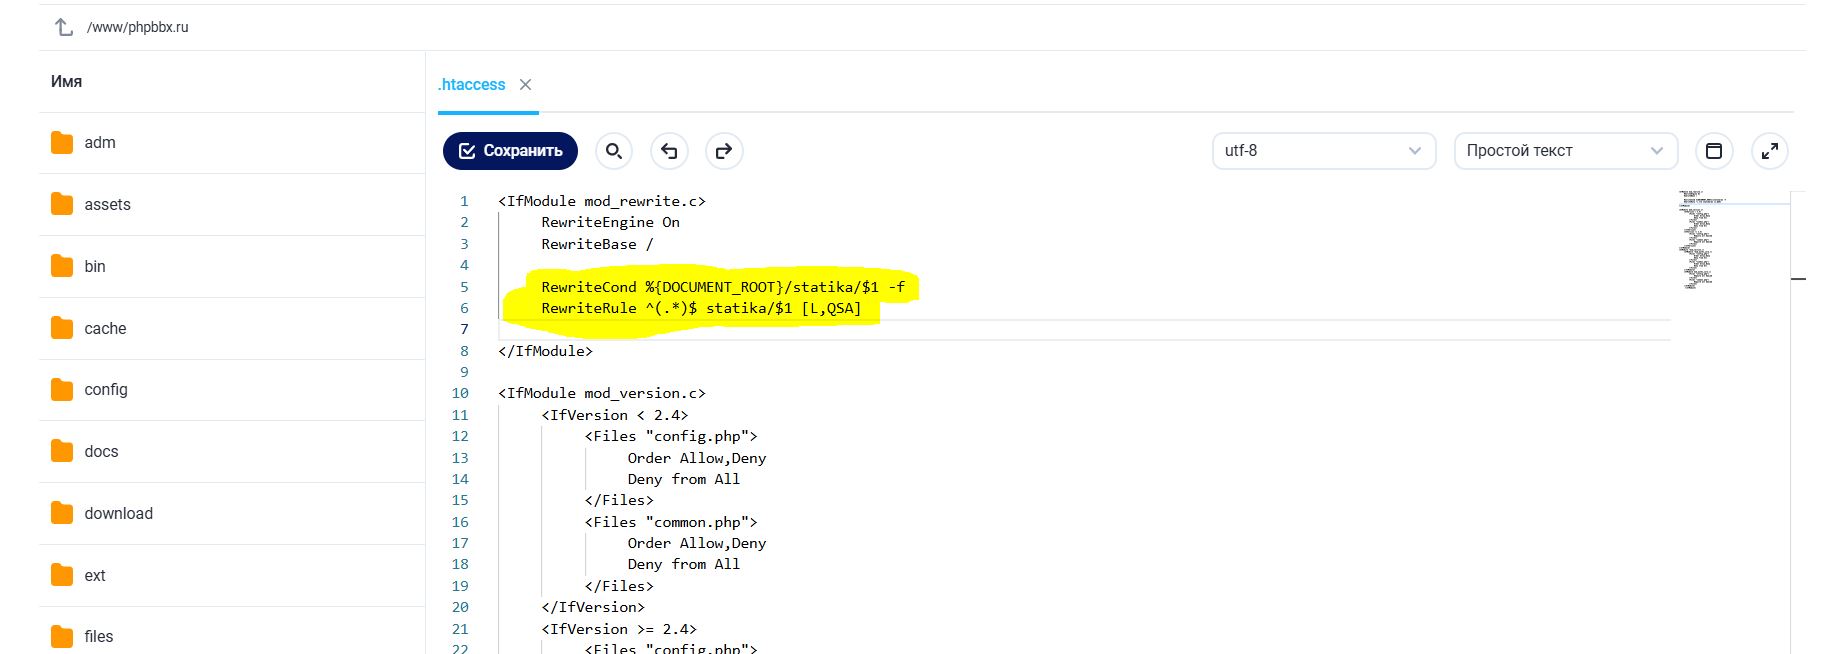The image size is (1840, 654).
Task: Click the /www/phpbbx.ru path field
Action: point(138,27)
